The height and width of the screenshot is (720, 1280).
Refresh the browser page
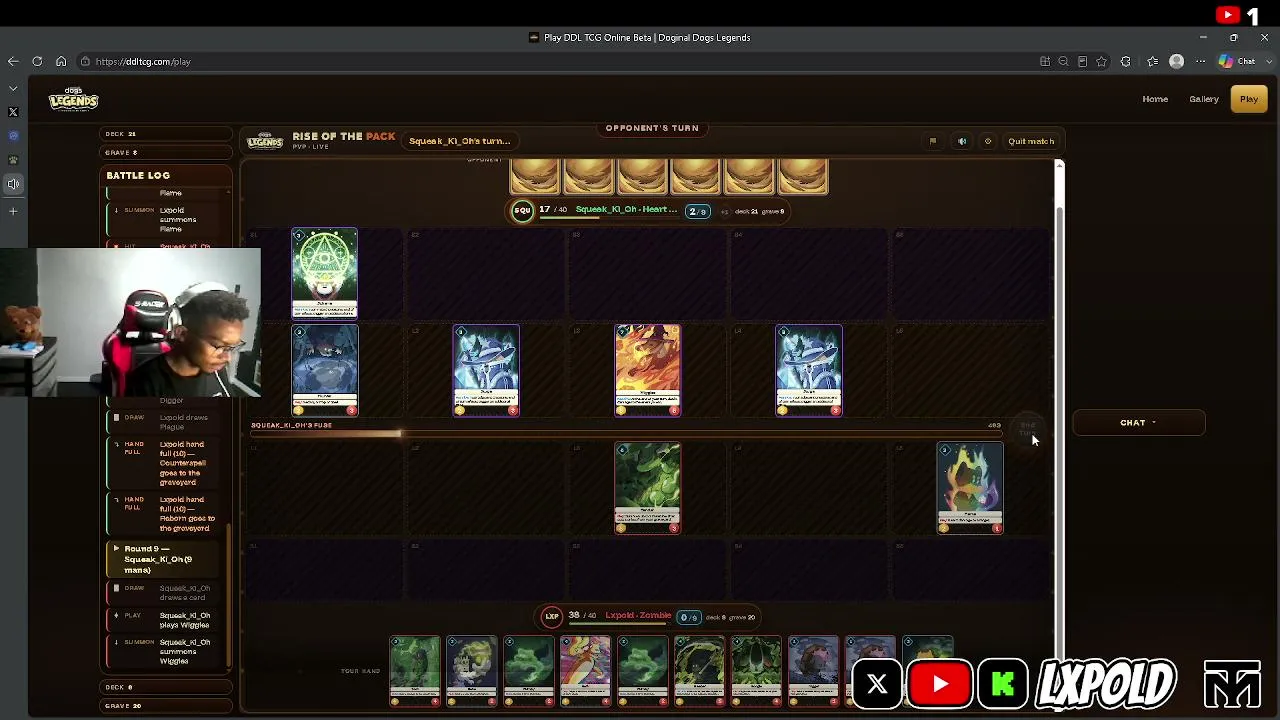(x=37, y=62)
